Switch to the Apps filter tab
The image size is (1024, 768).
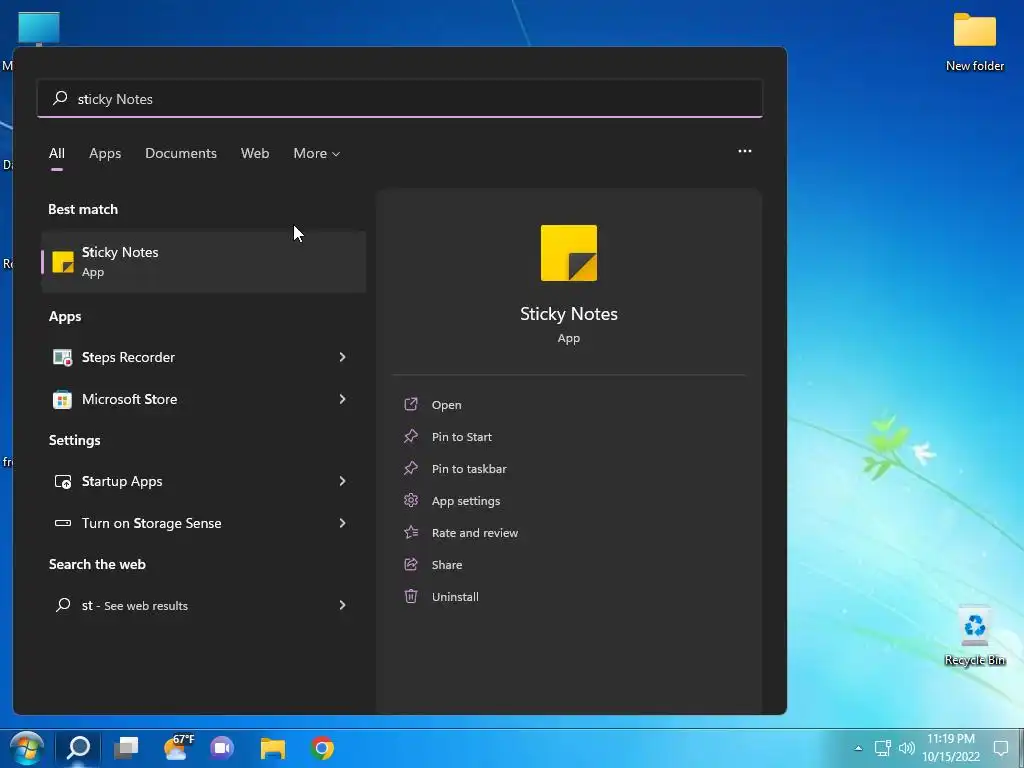[105, 153]
